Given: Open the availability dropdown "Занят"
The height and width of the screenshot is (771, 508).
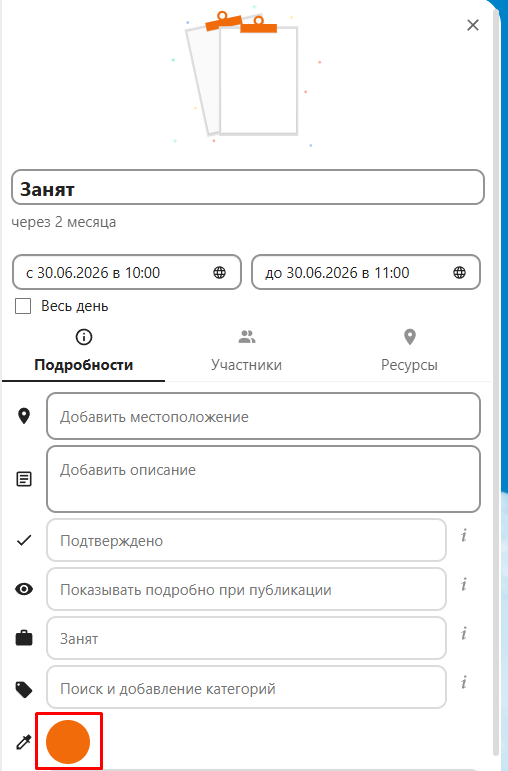Looking at the screenshot, I should click(x=246, y=638).
